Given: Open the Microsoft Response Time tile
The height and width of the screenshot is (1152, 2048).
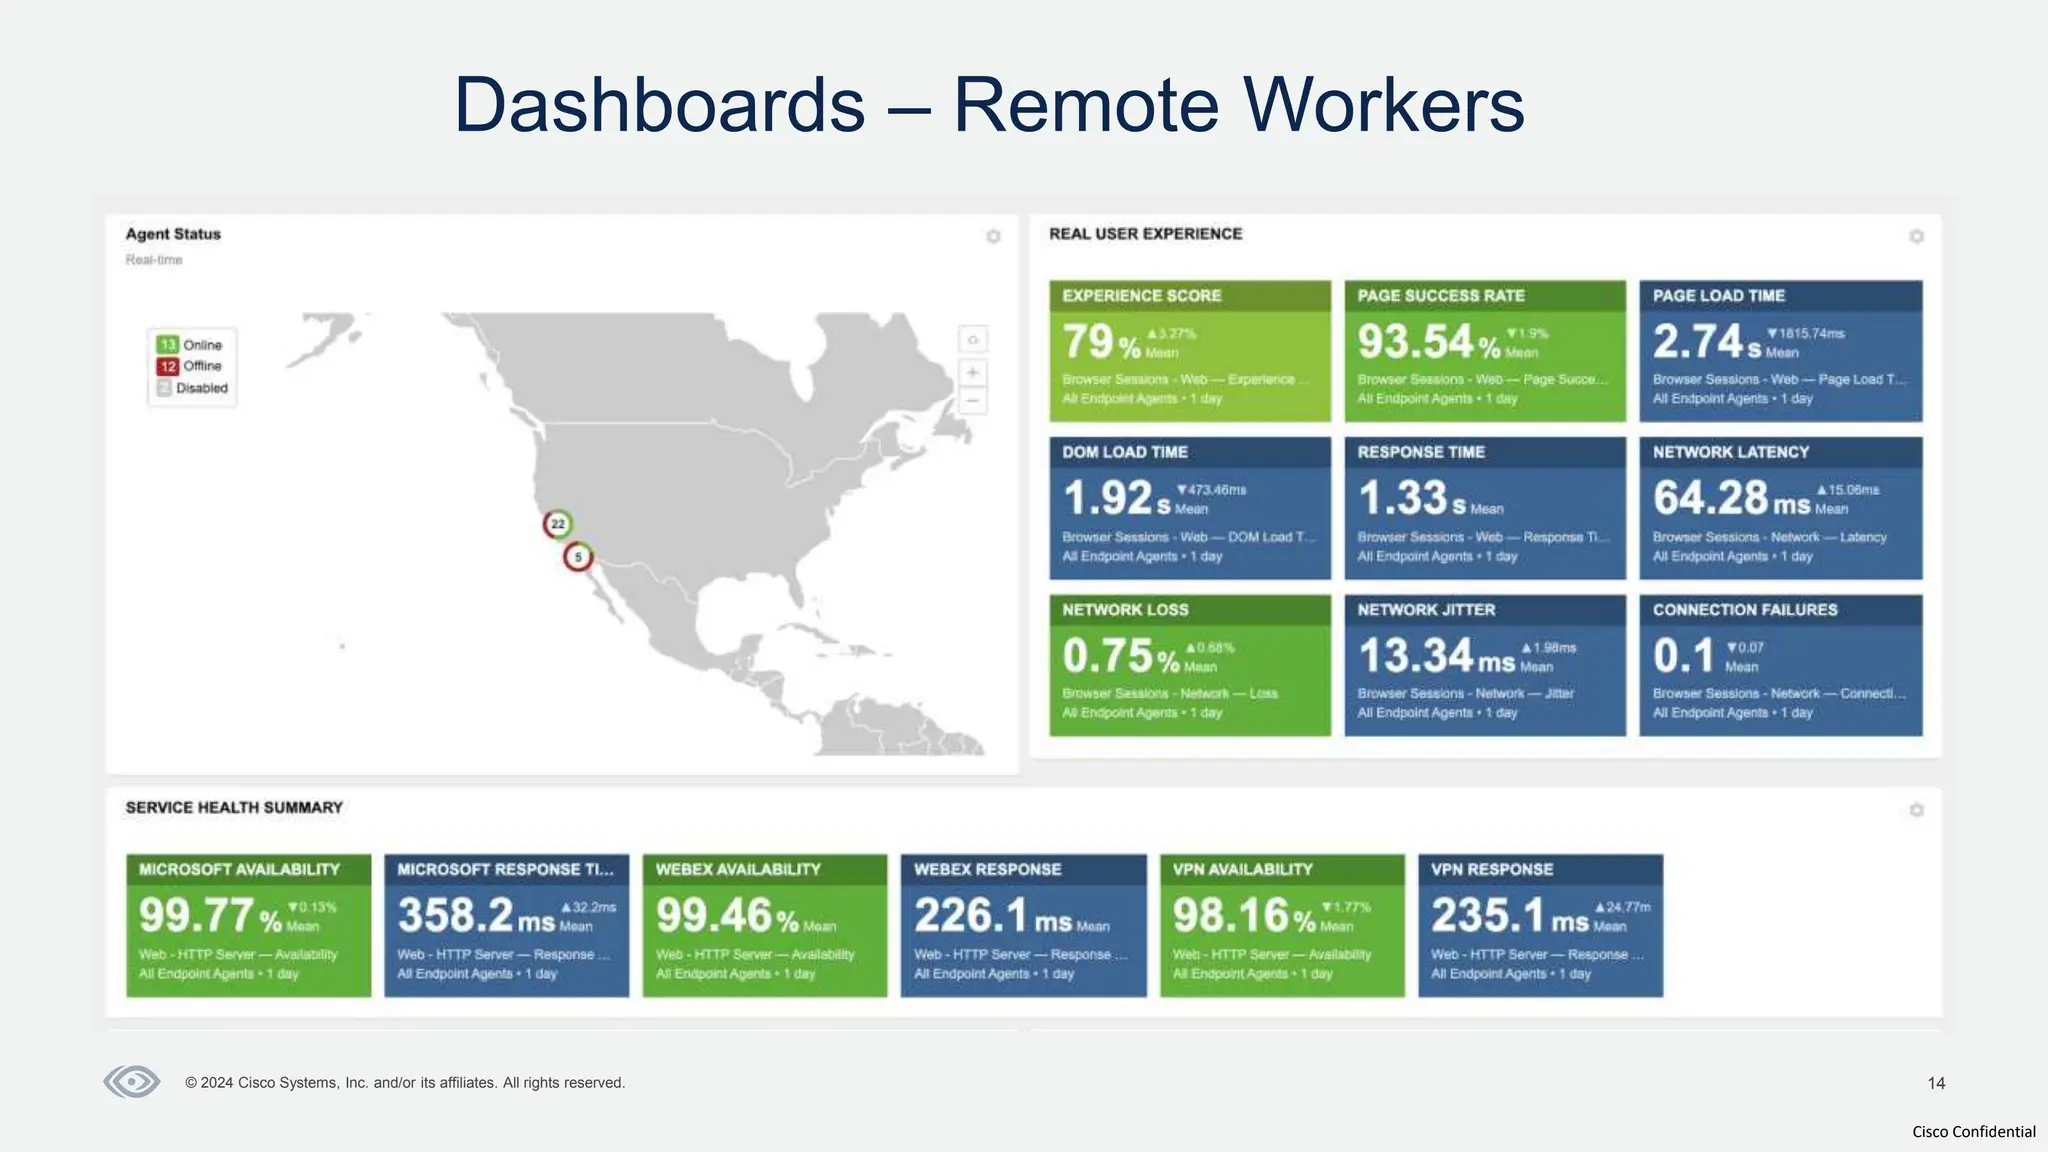Looking at the screenshot, I should tap(507, 925).
